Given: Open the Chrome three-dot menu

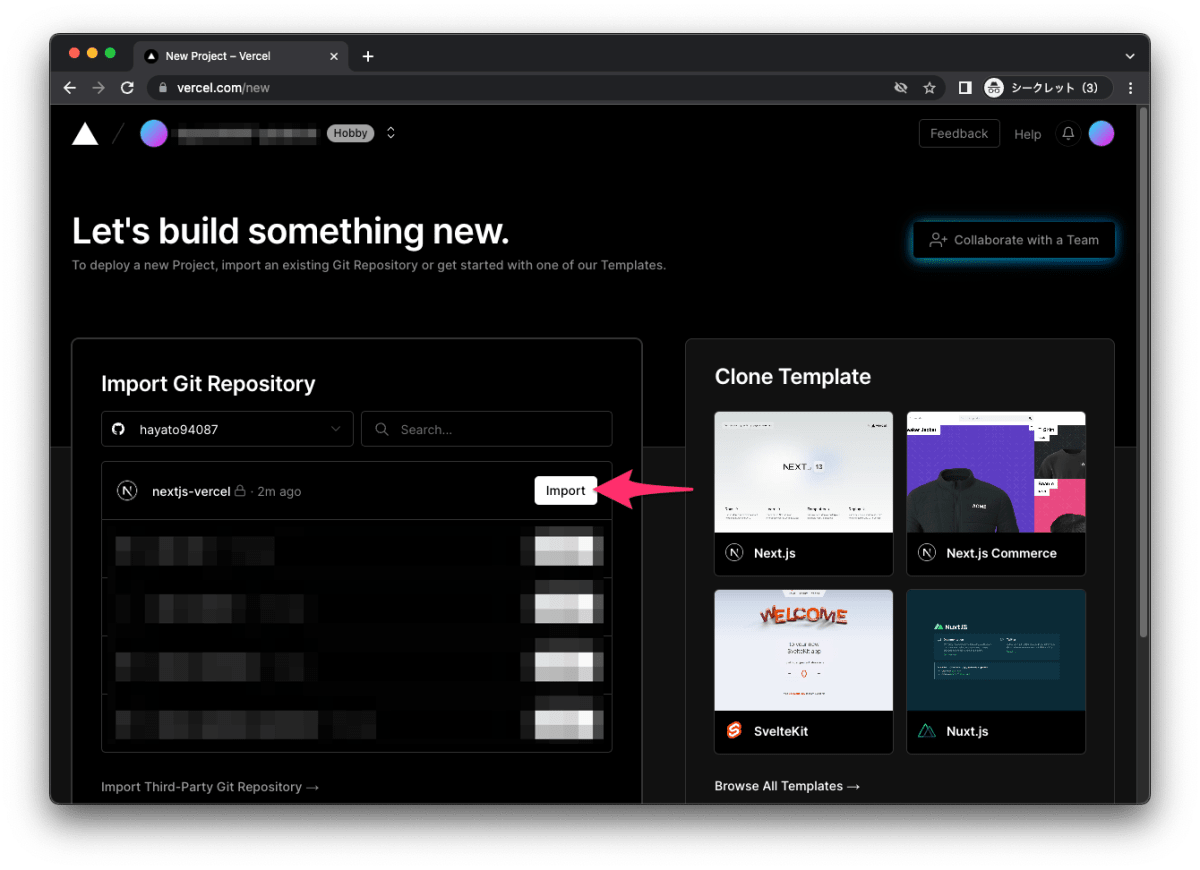Looking at the screenshot, I should tap(1130, 88).
